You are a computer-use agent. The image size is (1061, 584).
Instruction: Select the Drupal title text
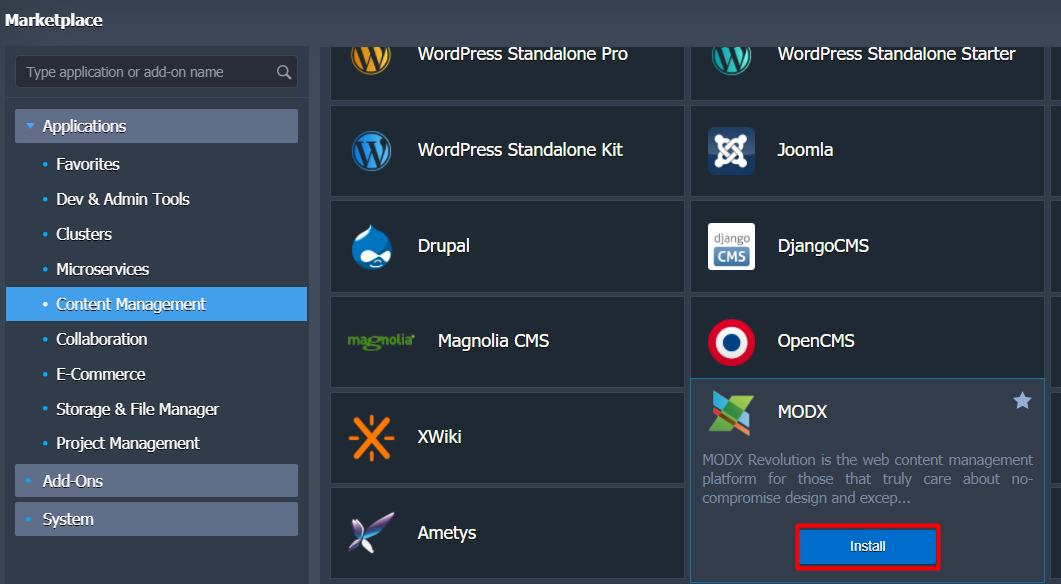tap(443, 246)
